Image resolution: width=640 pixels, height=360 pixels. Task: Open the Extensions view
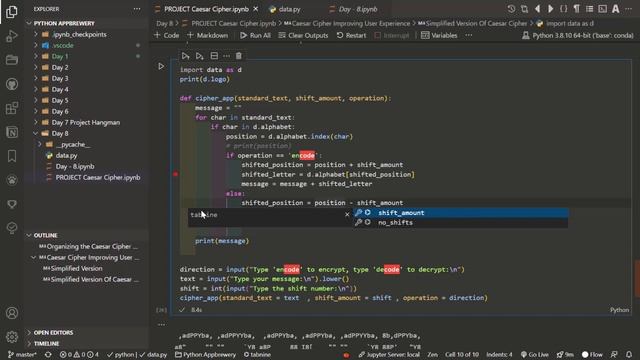point(12,108)
